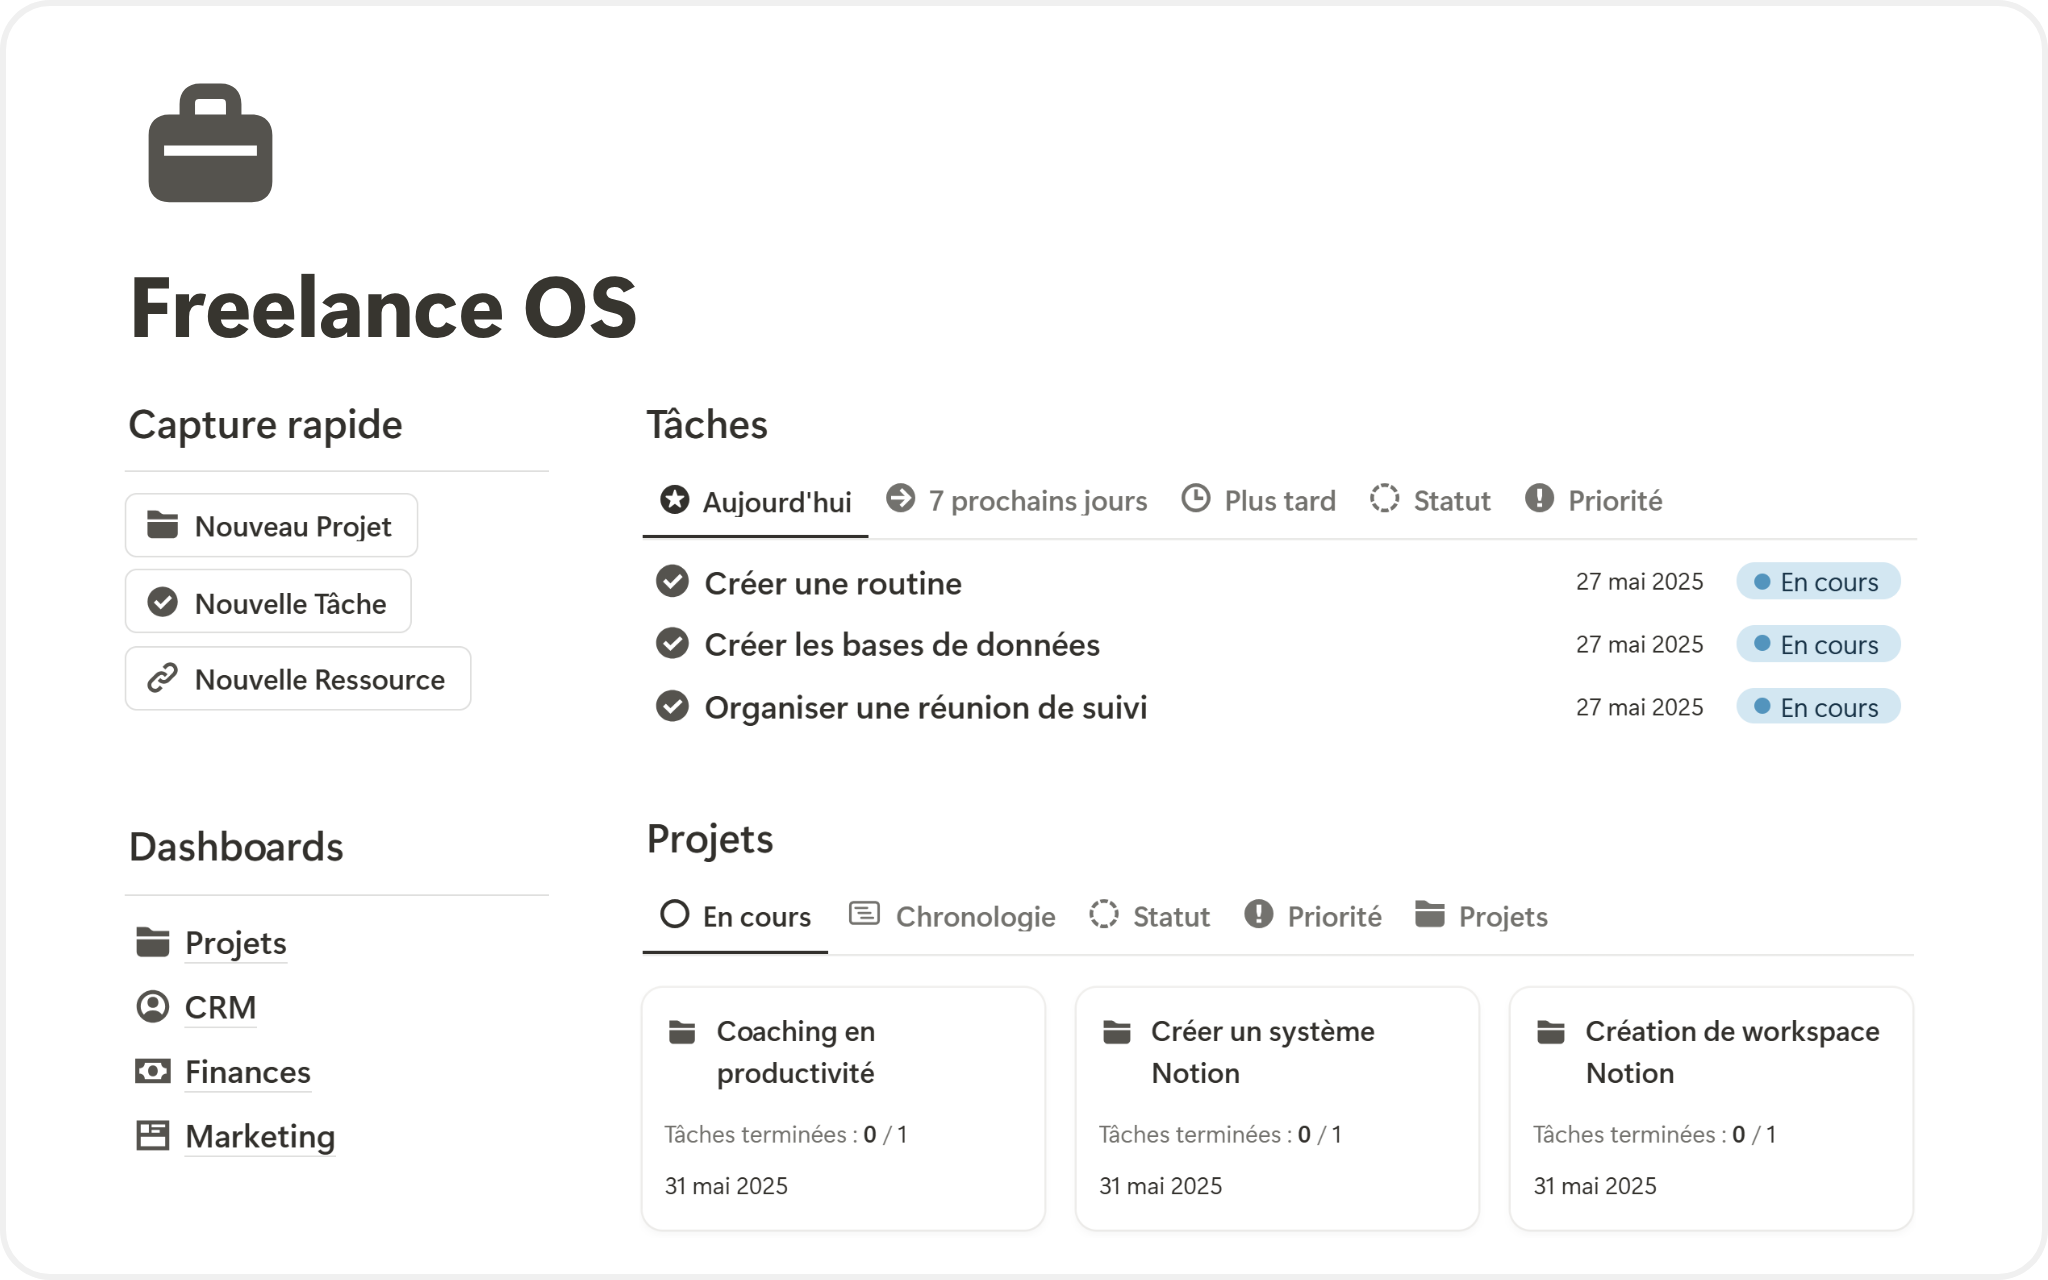This screenshot has height=1280, width=2048.
Task: Open the 27 mai 2025 date of Créer une routine
Action: point(1639,582)
